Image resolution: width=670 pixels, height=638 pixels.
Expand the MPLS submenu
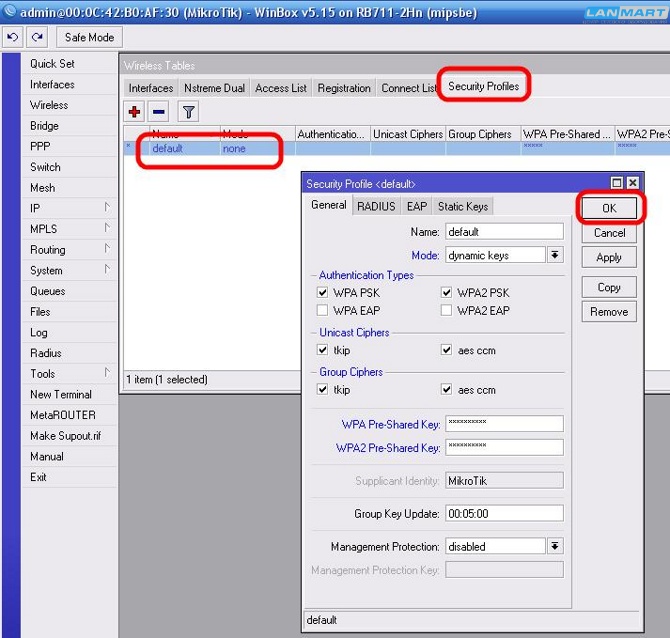pyautogui.click(x=107, y=228)
